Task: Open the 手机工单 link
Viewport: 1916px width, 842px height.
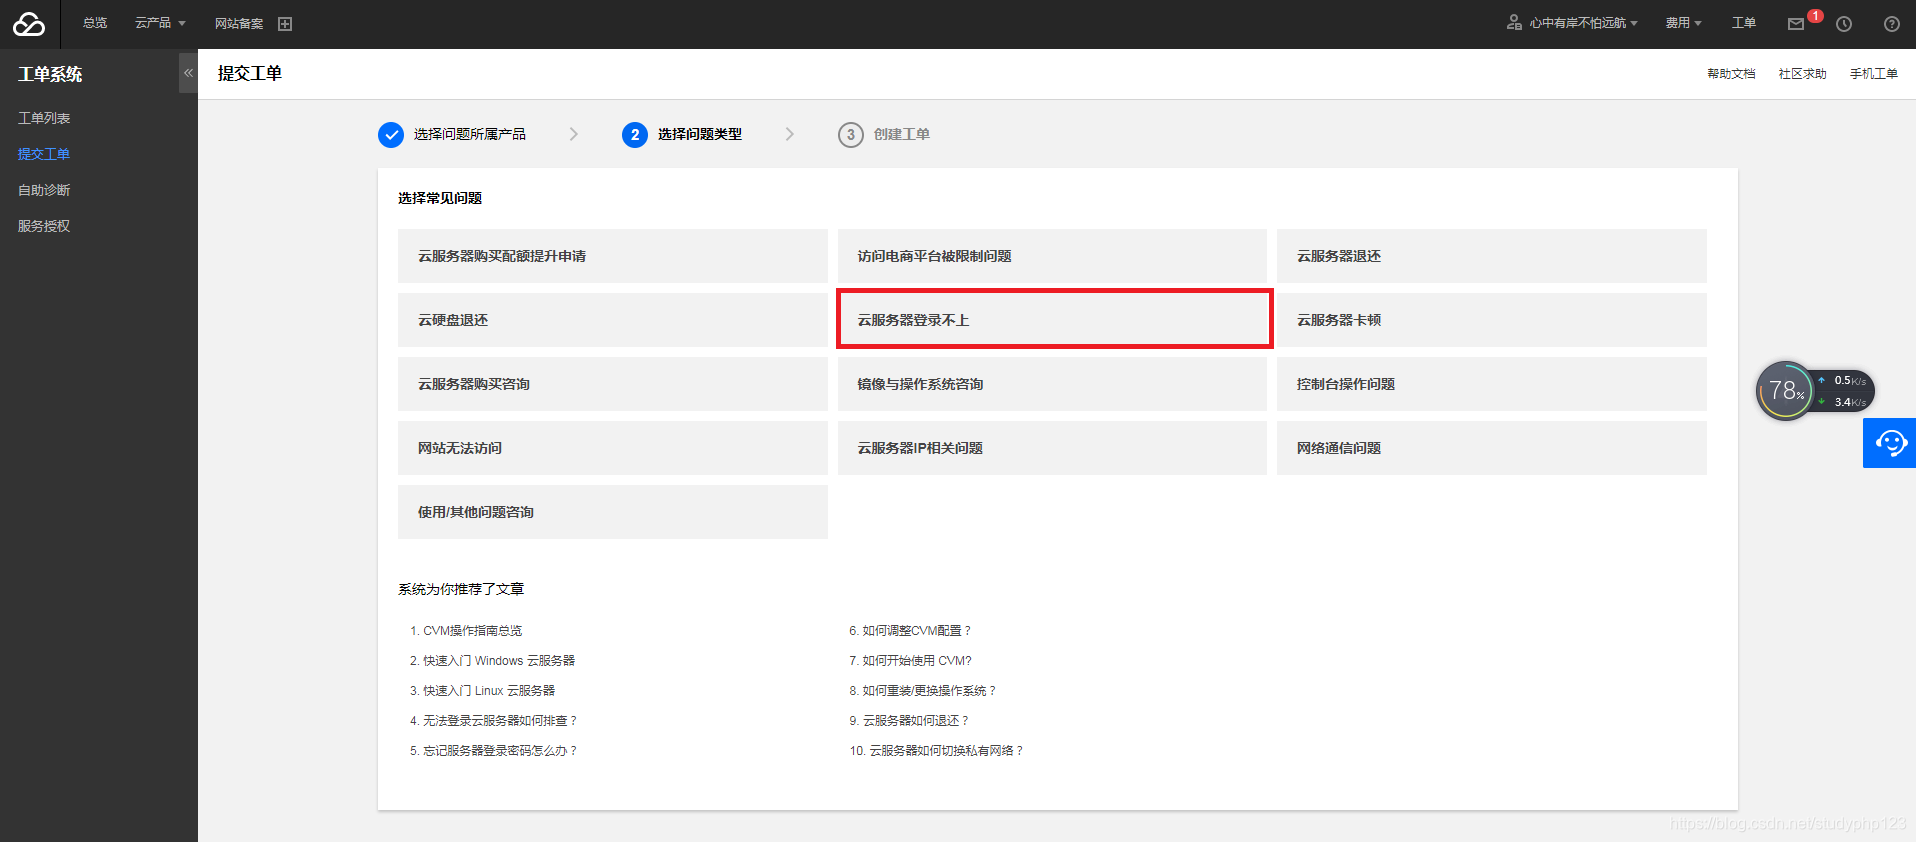Action: point(1873,74)
